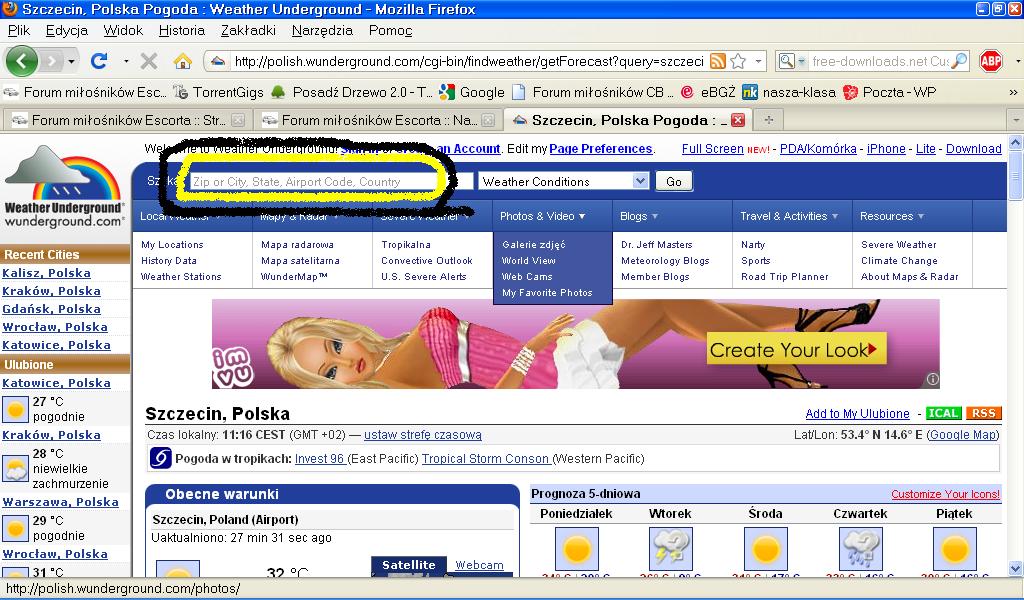Image resolution: width=1024 pixels, height=600 pixels.
Task: Expand the Blogs navigation menu
Action: (639, 216)
